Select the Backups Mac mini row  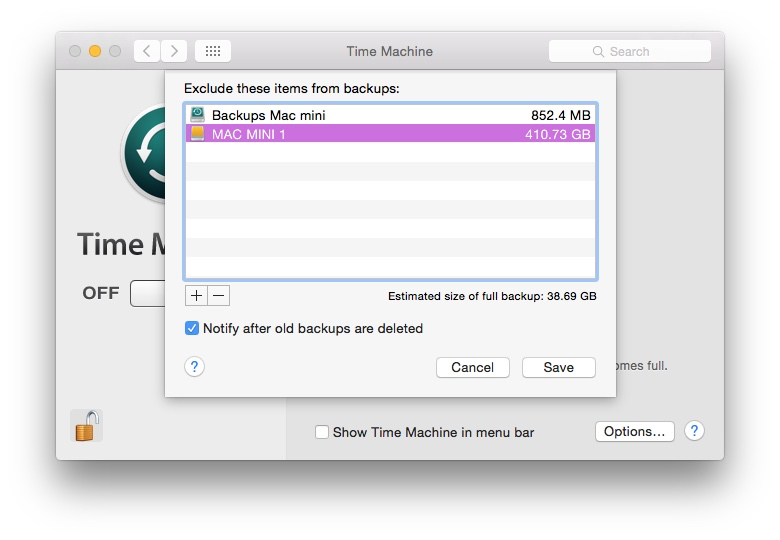tap(390, 115)
